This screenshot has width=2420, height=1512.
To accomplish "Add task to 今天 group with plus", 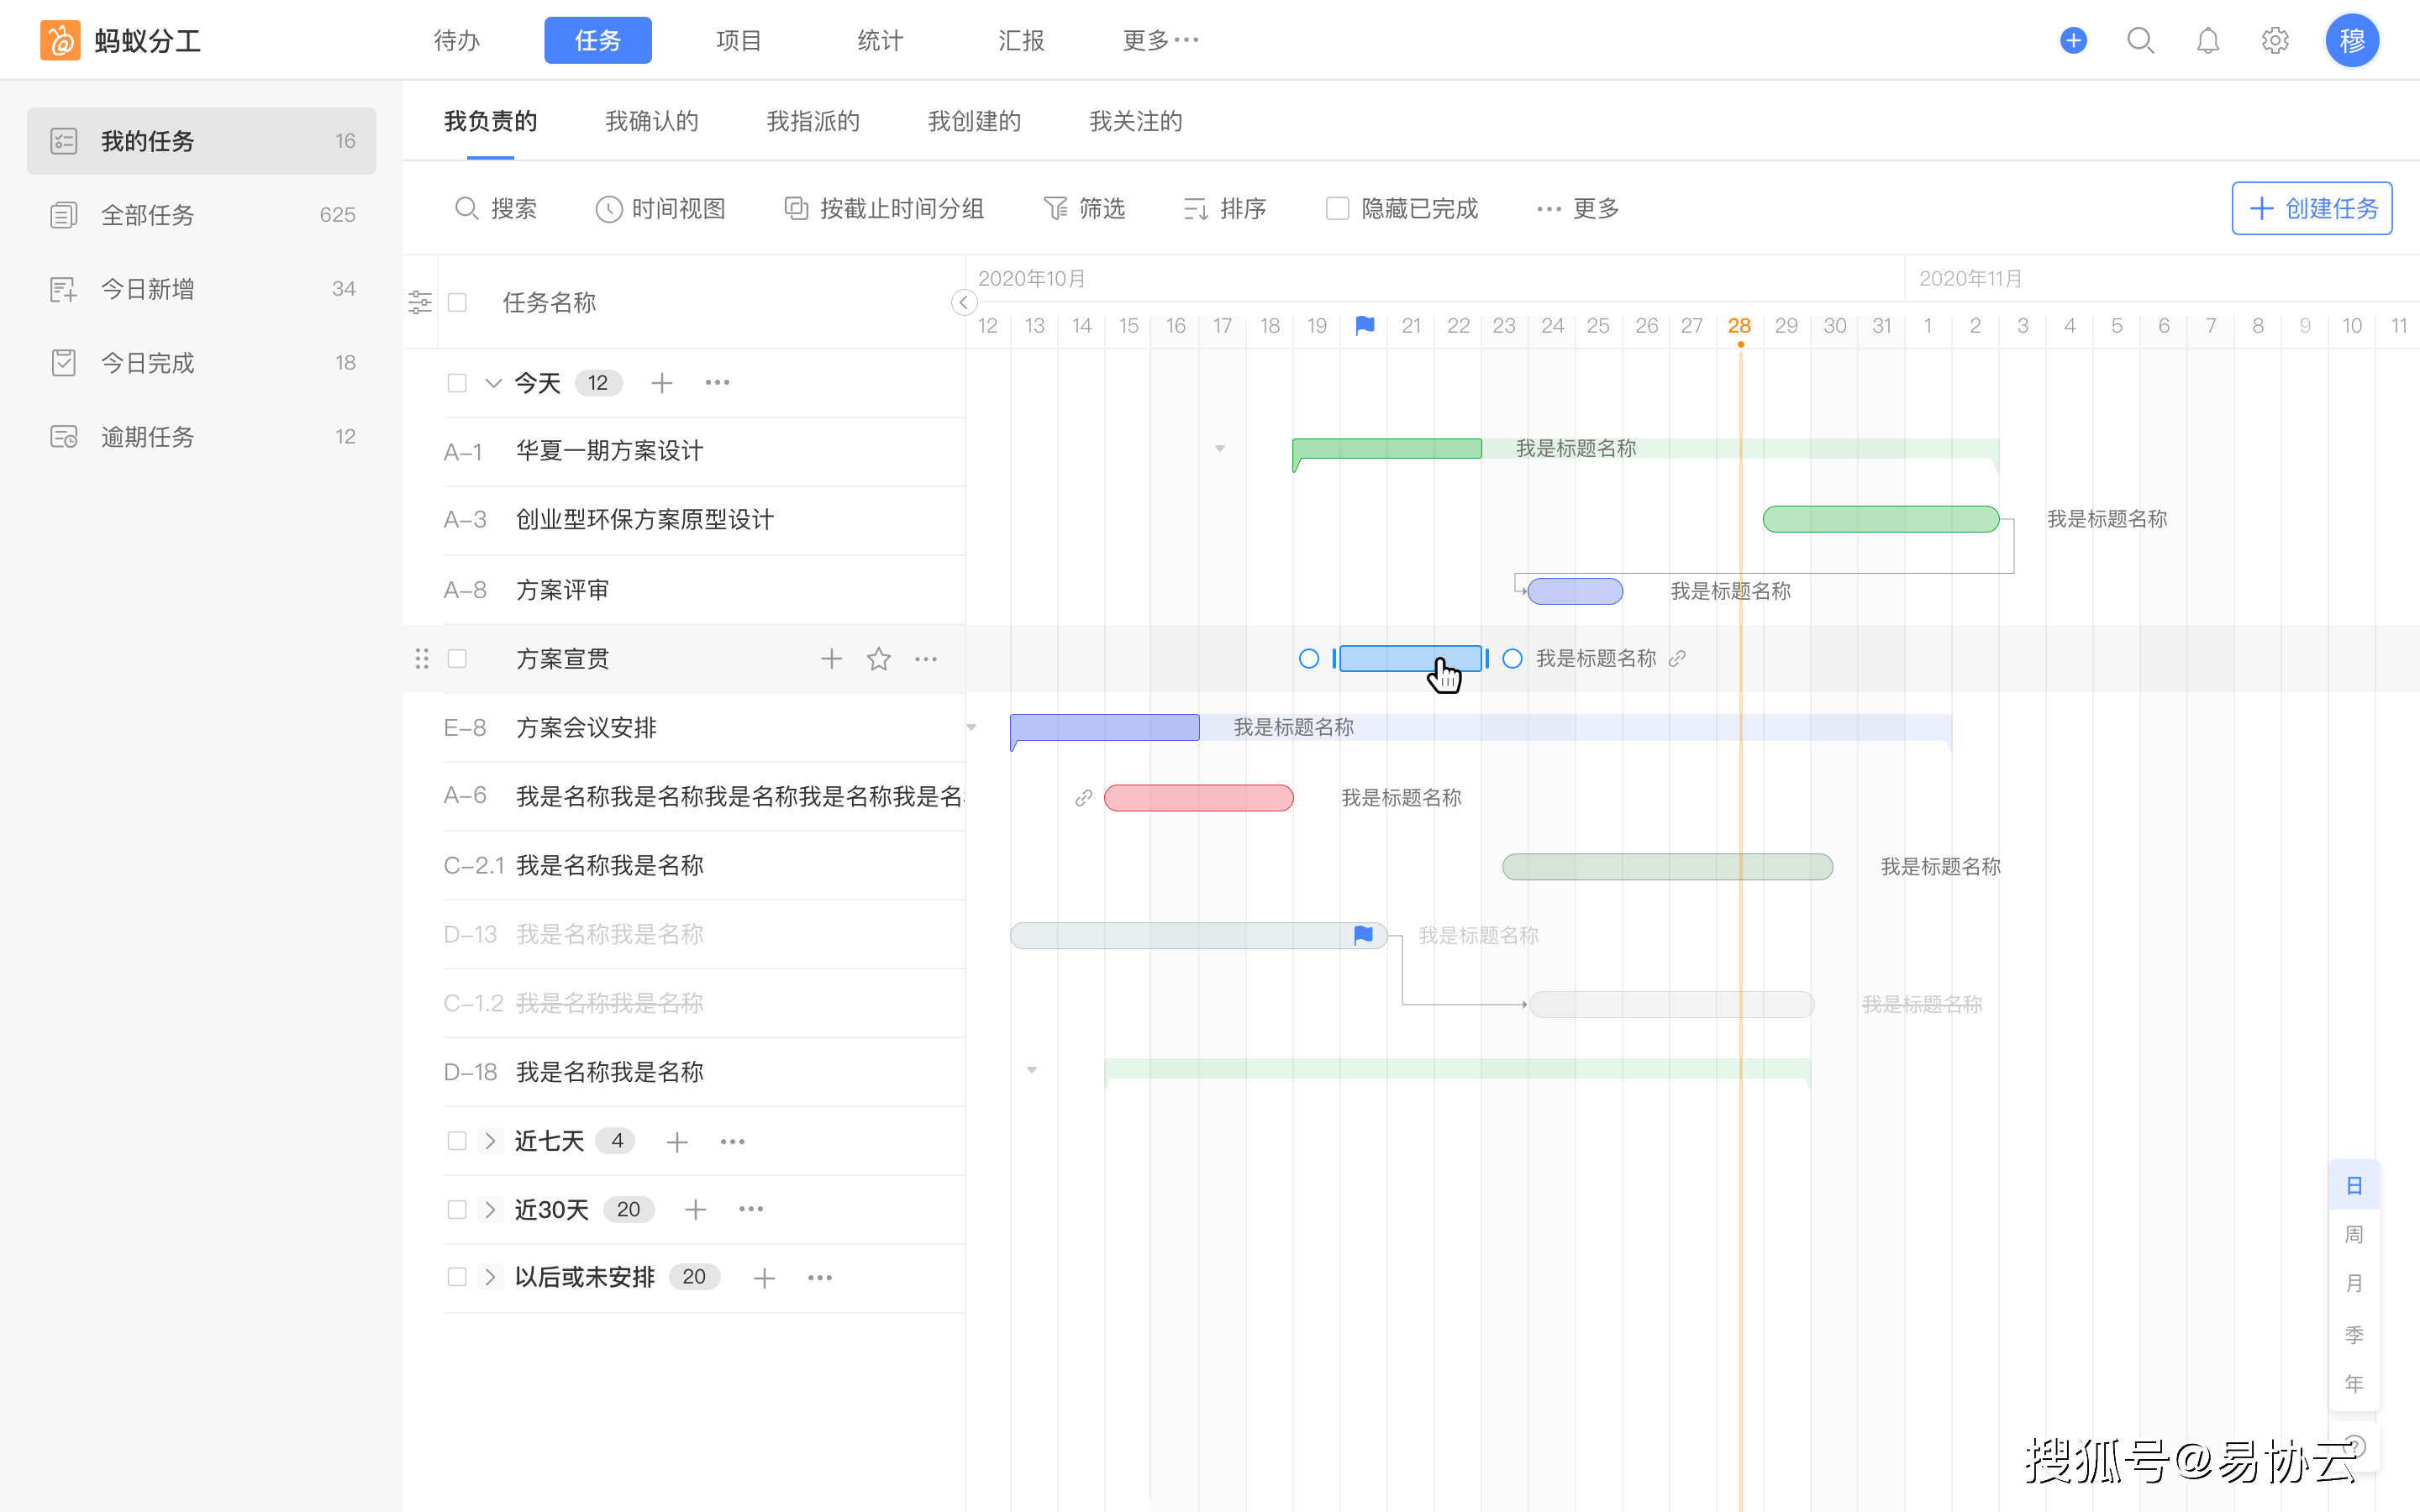I will 662,383.
